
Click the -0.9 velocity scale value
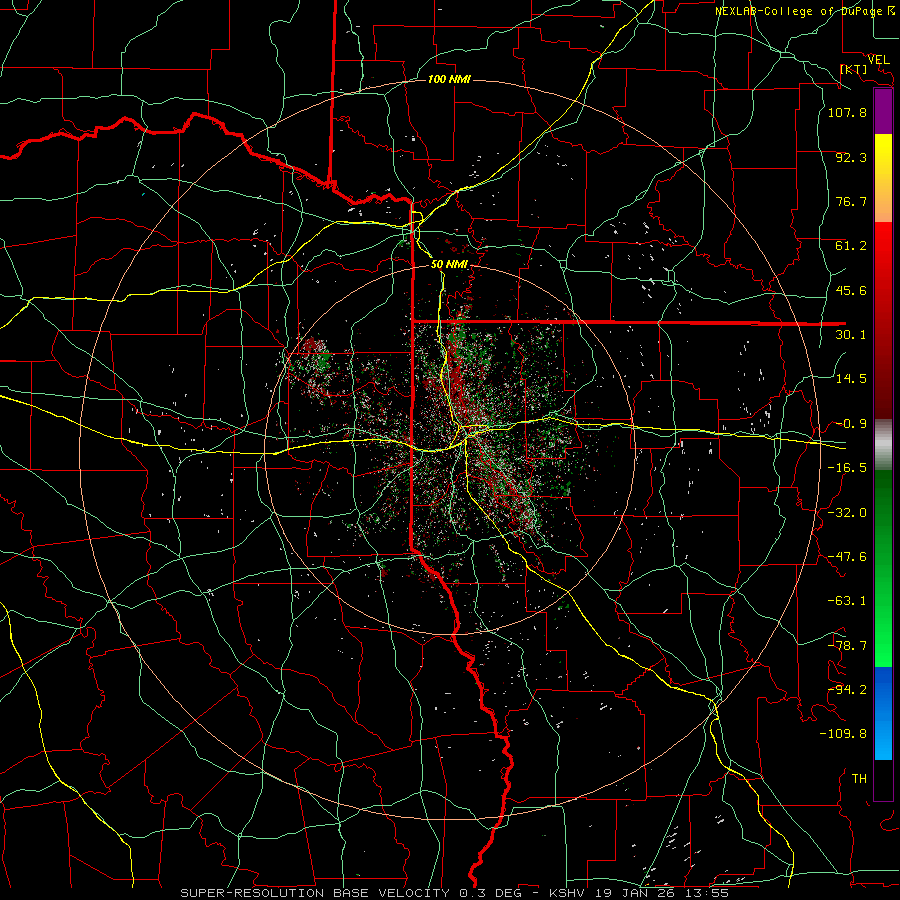click(851, 424)
